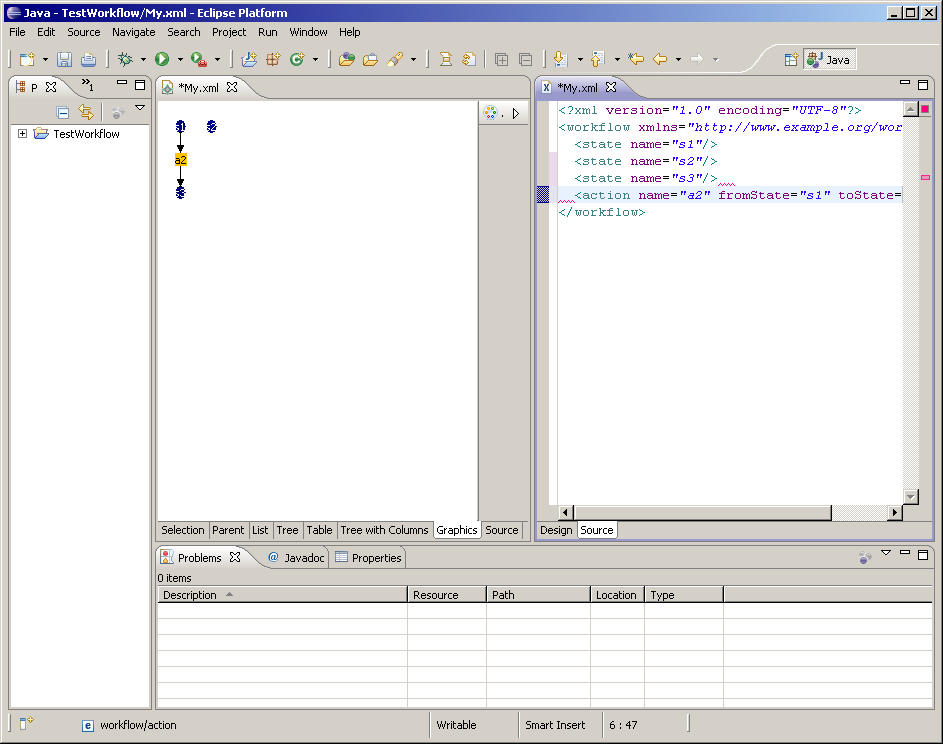Select the Java perspective button
This screenshot has height=744, width=943.
click(829, 60)
